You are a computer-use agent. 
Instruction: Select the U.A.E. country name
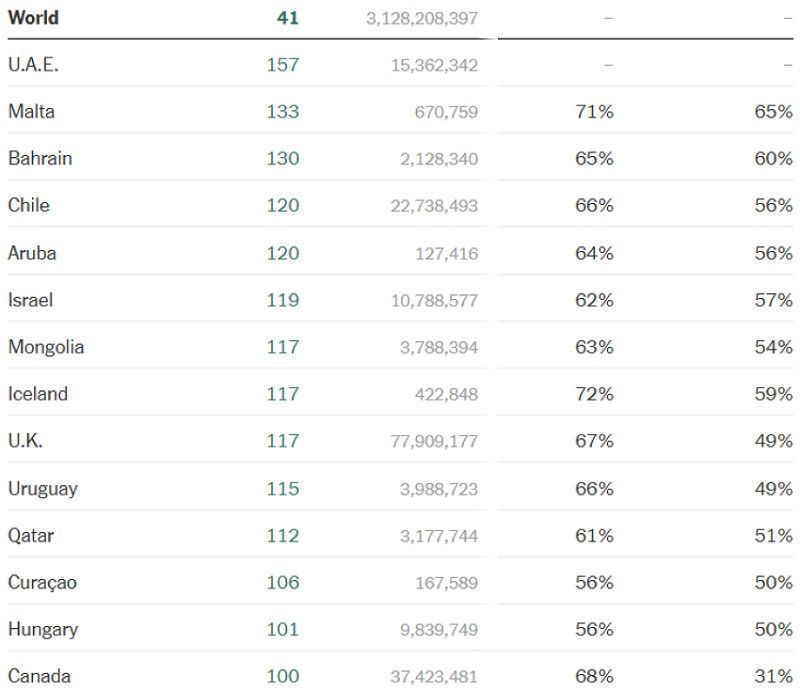[33, 65]
